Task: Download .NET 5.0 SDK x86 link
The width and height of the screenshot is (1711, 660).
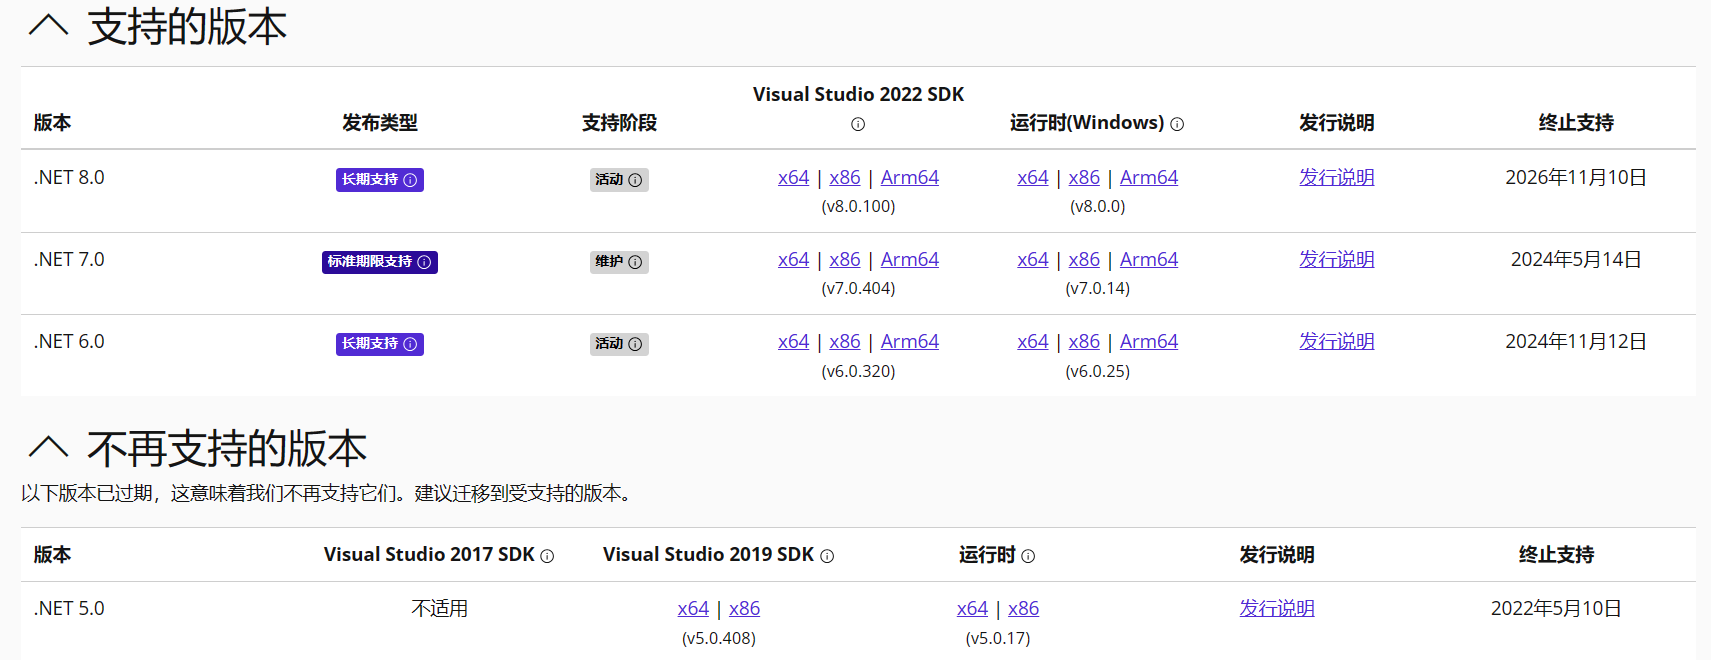Action: pos(744,608)
